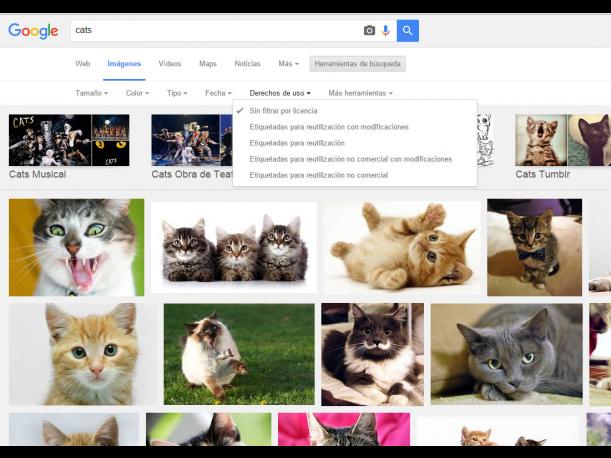Toggle Herramientas de búsqueda button
This screenshot has width=611, height=458.
[x=357, y=64]
